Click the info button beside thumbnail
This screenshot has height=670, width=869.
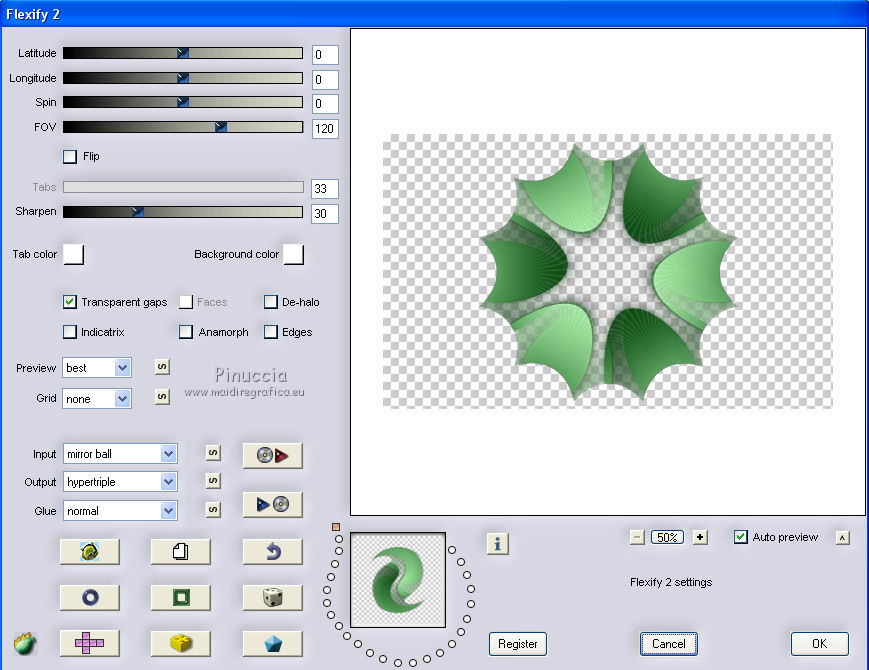pyautogui.click(x=498, y=544)
